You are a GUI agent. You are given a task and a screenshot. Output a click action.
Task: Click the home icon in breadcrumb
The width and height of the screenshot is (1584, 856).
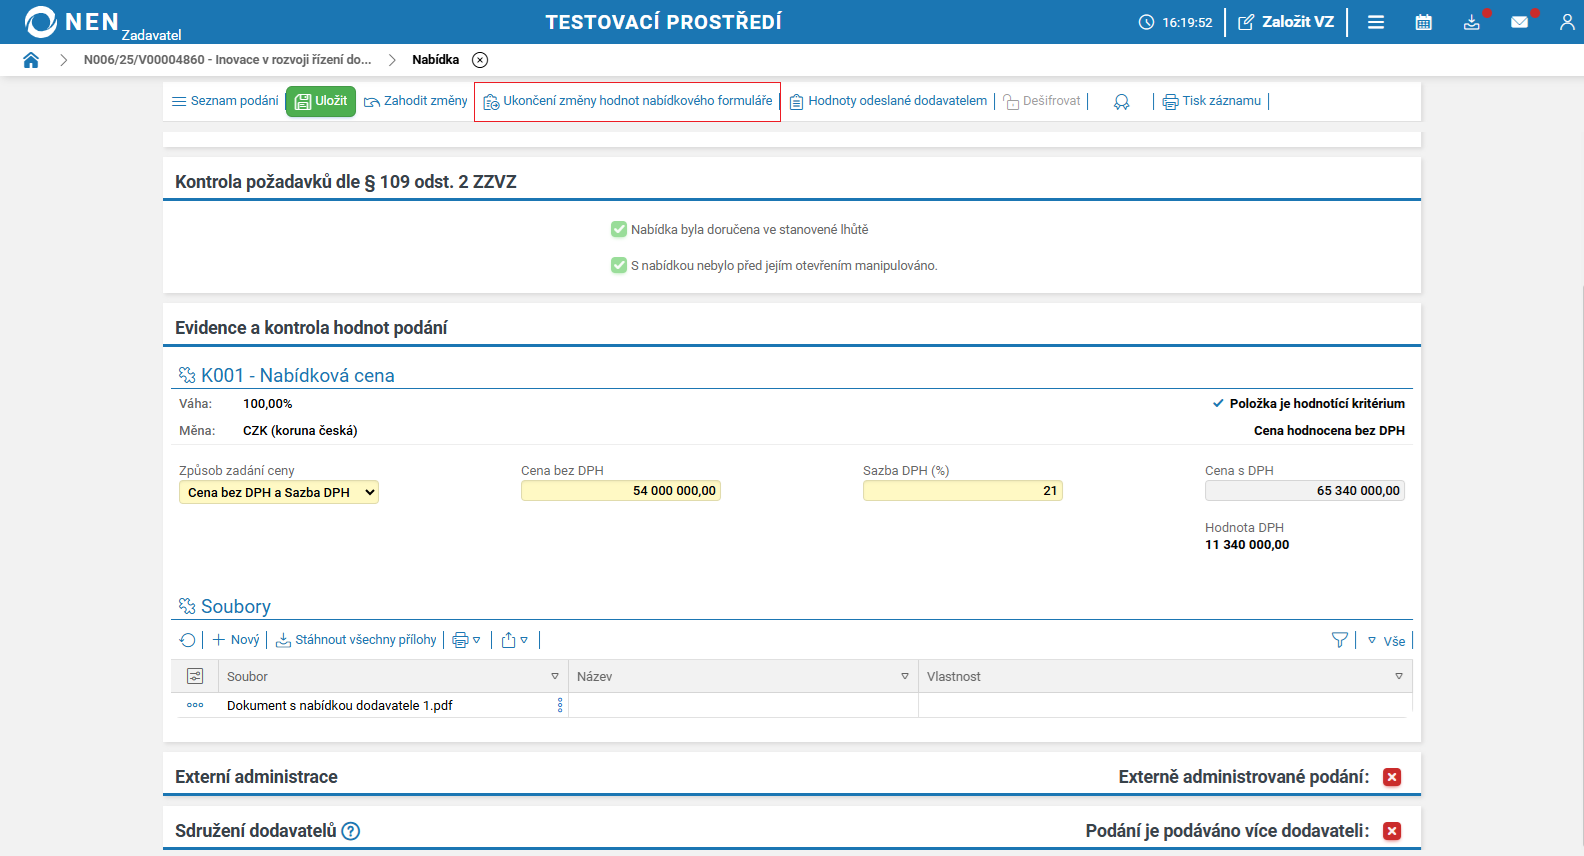(31, 60)
